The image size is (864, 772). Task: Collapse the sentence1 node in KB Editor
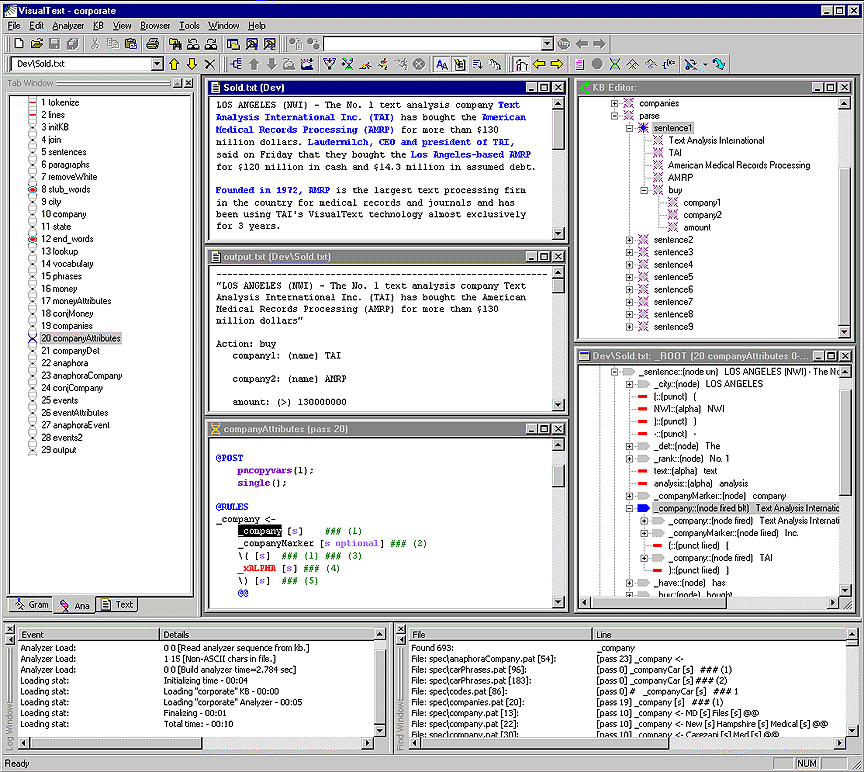coord(629,129)
